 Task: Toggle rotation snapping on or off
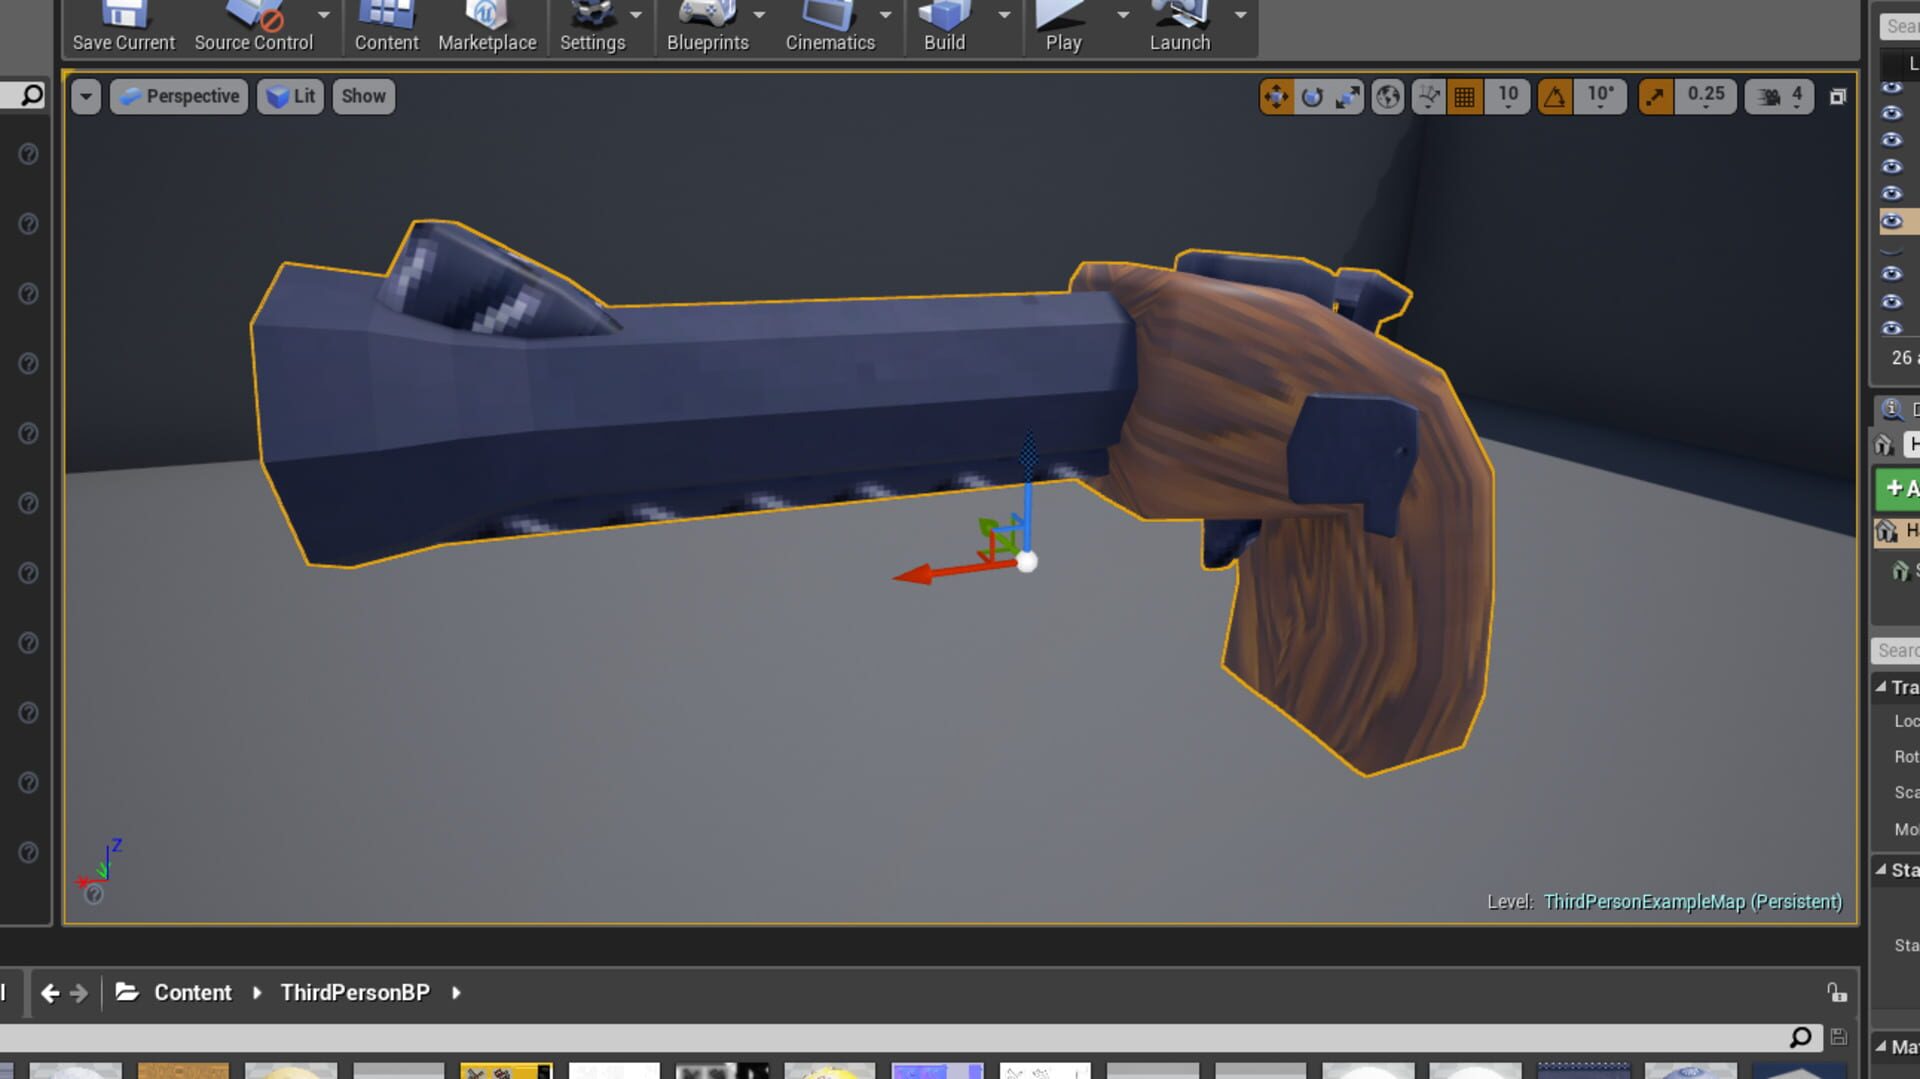(1555, 97)
